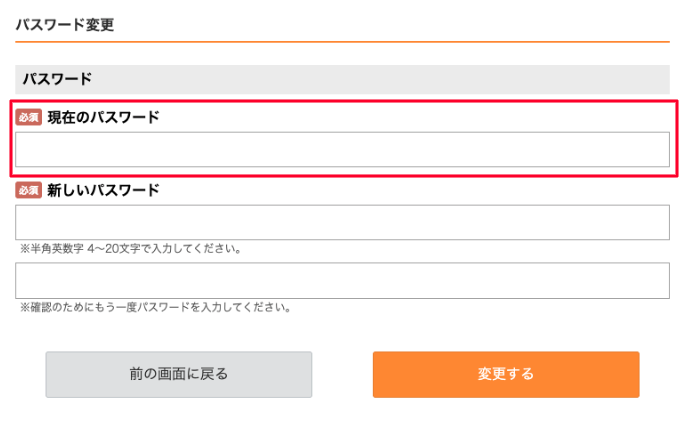Click the 前の画面に戻る button
The height and width of the screenshot is (421, 686).
click(x=178, y=374)
